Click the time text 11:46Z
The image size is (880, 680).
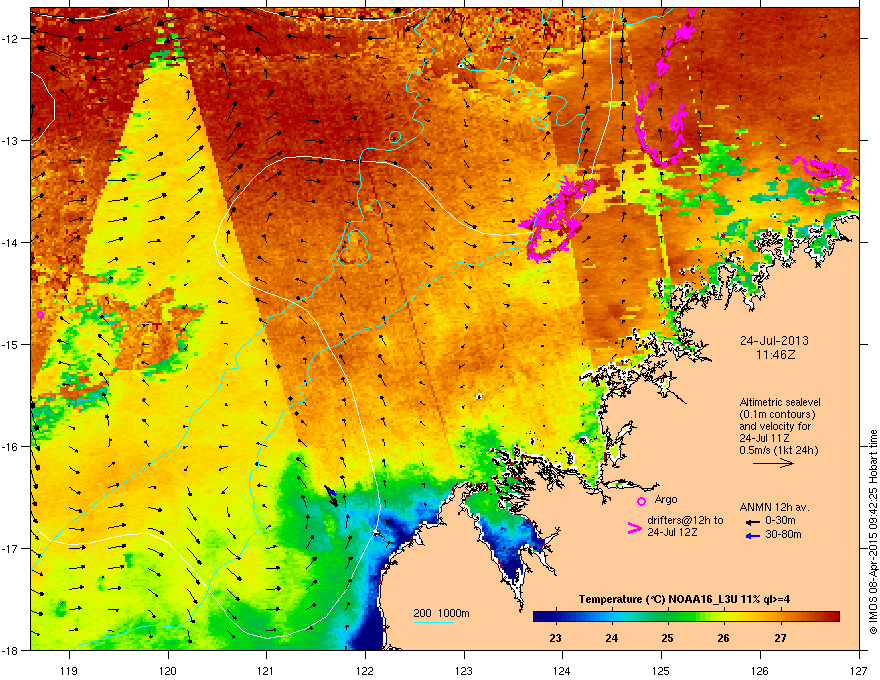(x=775, y=355)
